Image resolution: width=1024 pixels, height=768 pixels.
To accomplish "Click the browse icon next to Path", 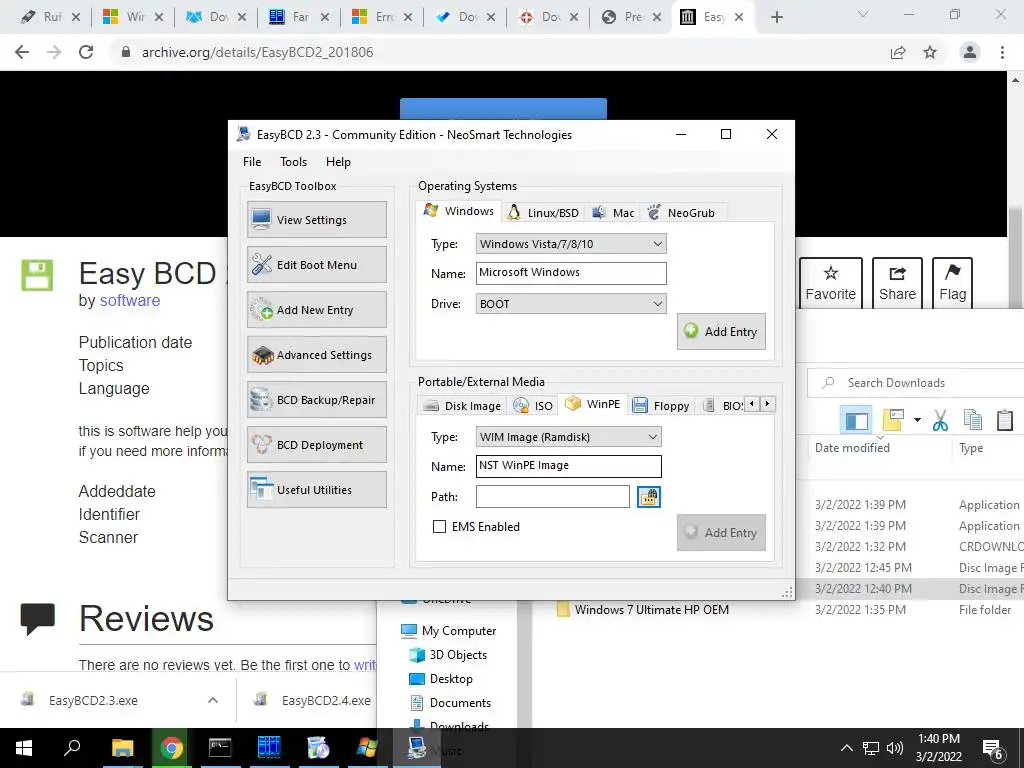I will tap(648, 497).
